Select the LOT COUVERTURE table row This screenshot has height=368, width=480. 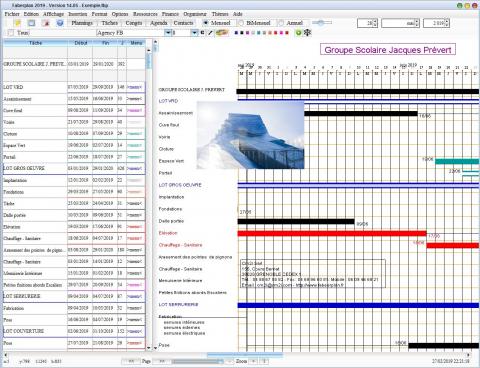click(x=74, y=331)
